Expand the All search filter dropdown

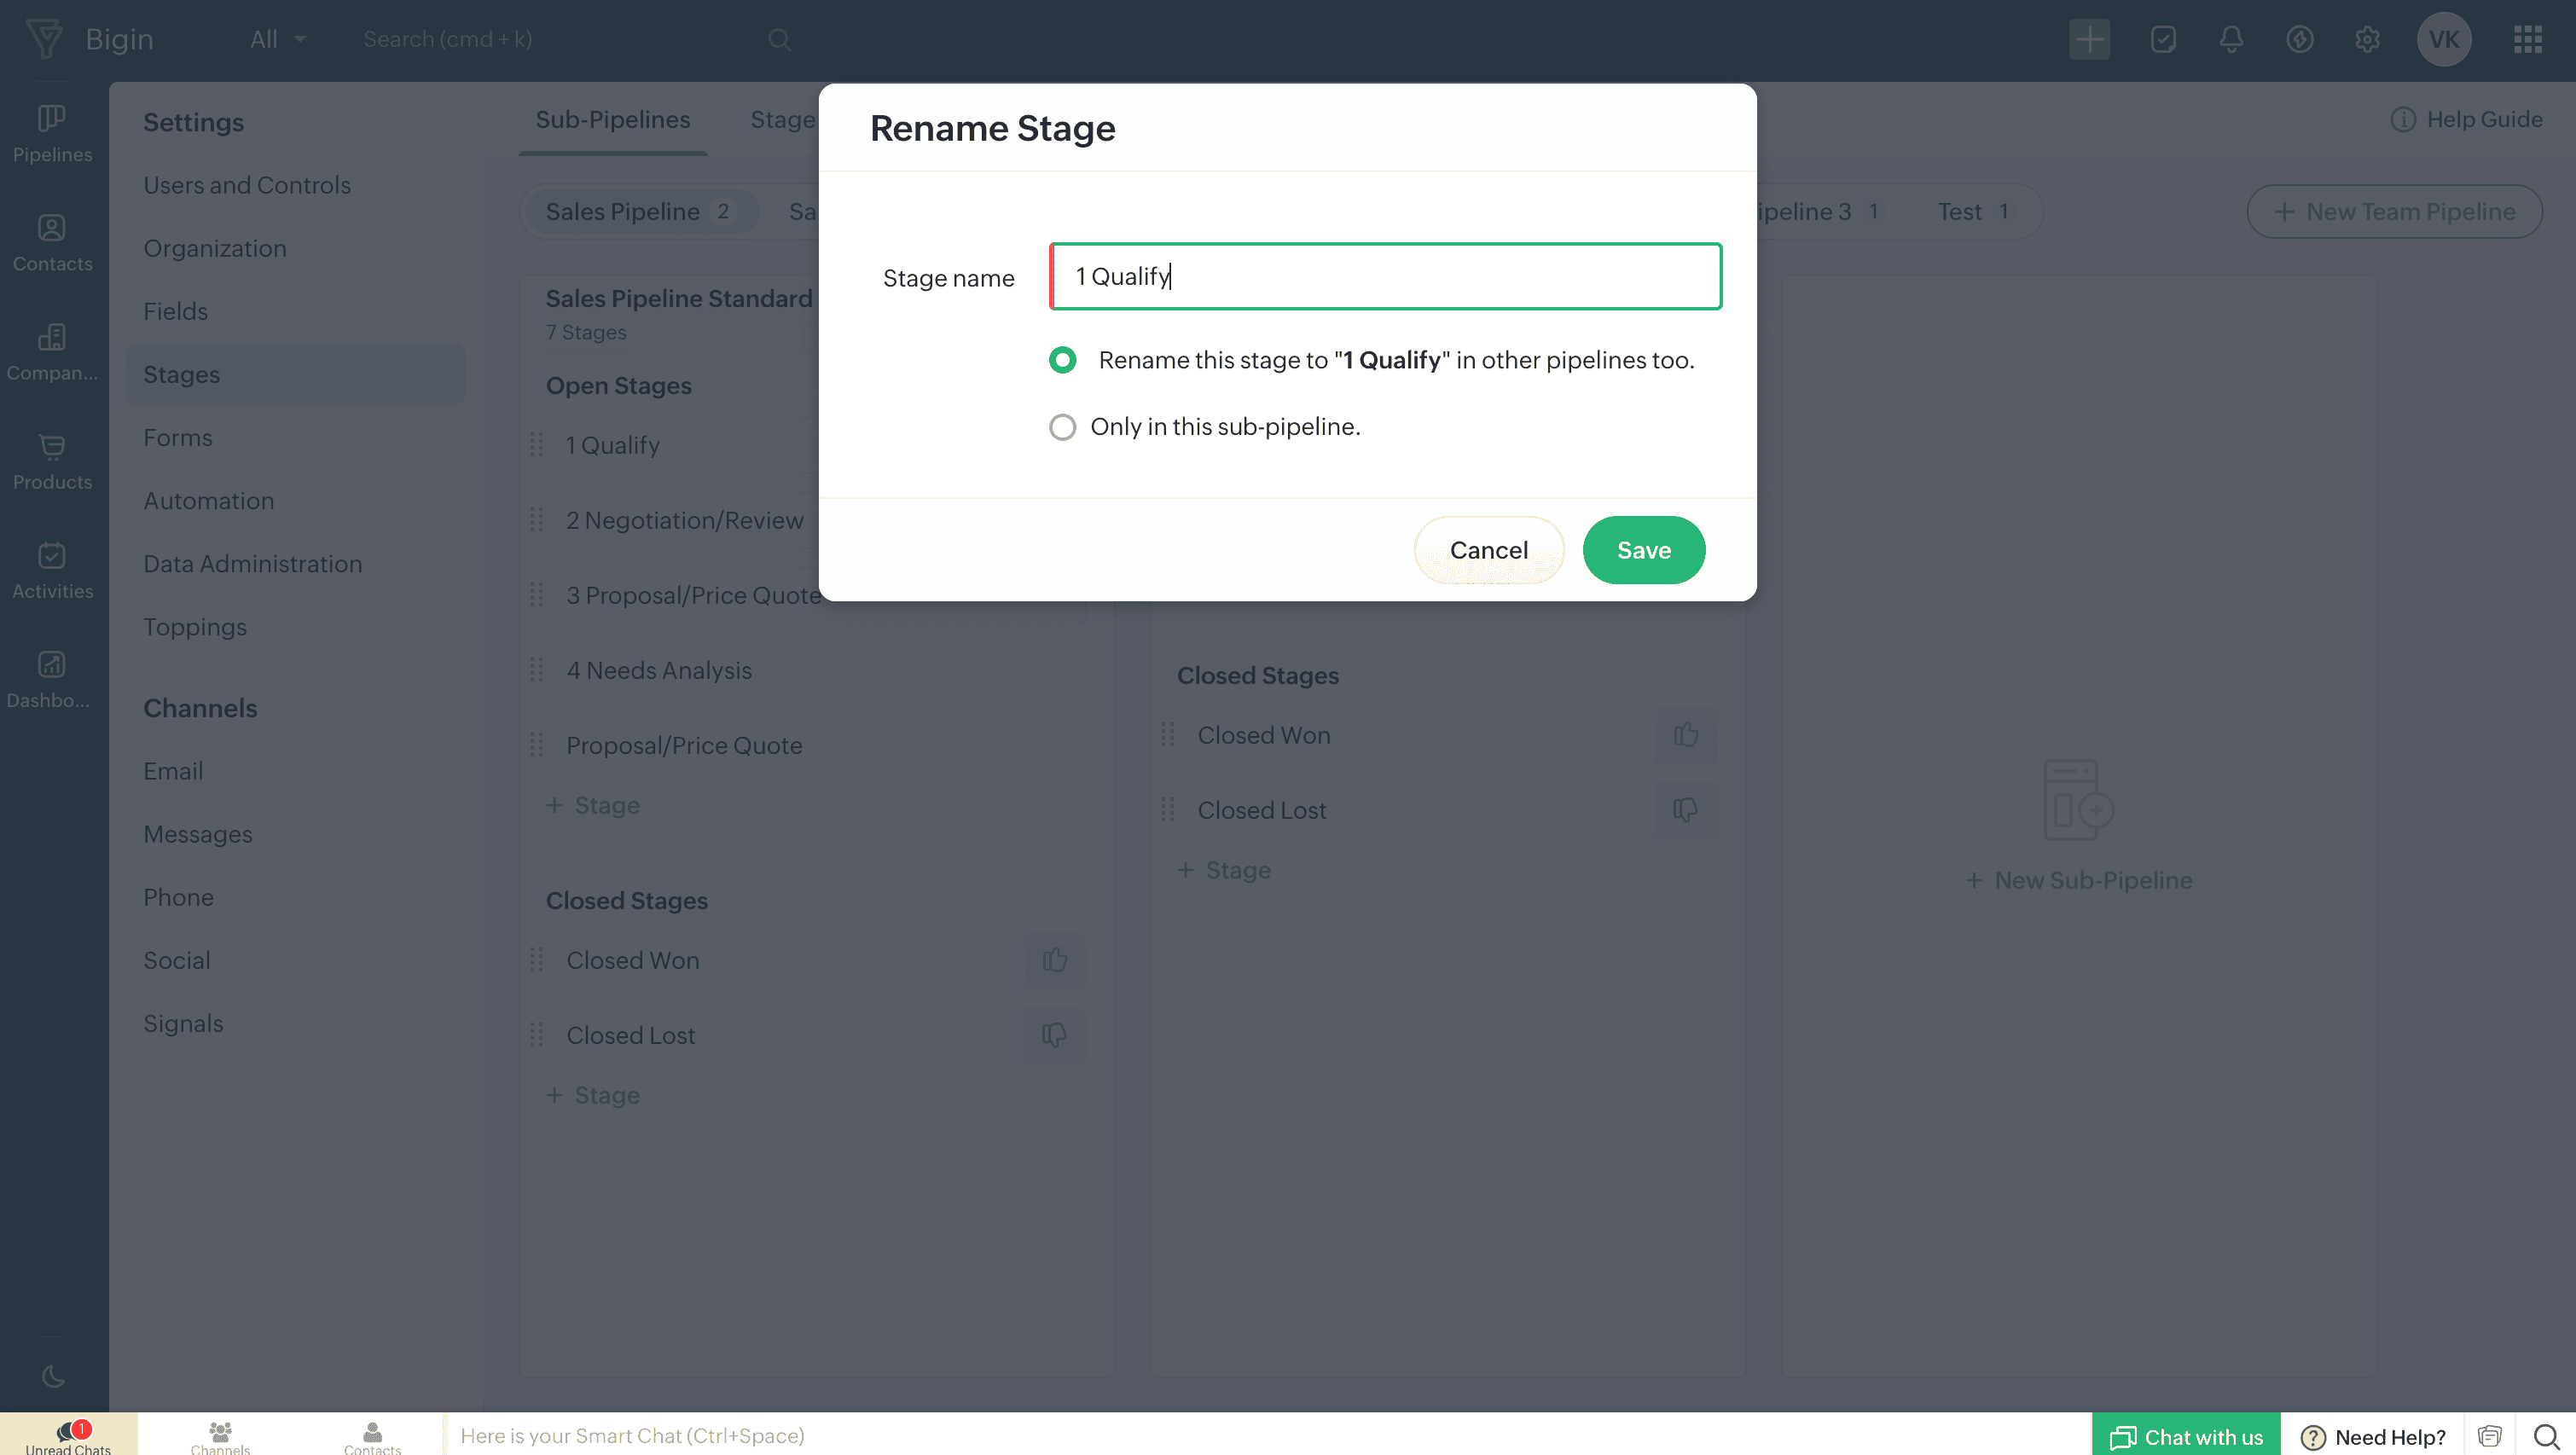coord(277,39)
